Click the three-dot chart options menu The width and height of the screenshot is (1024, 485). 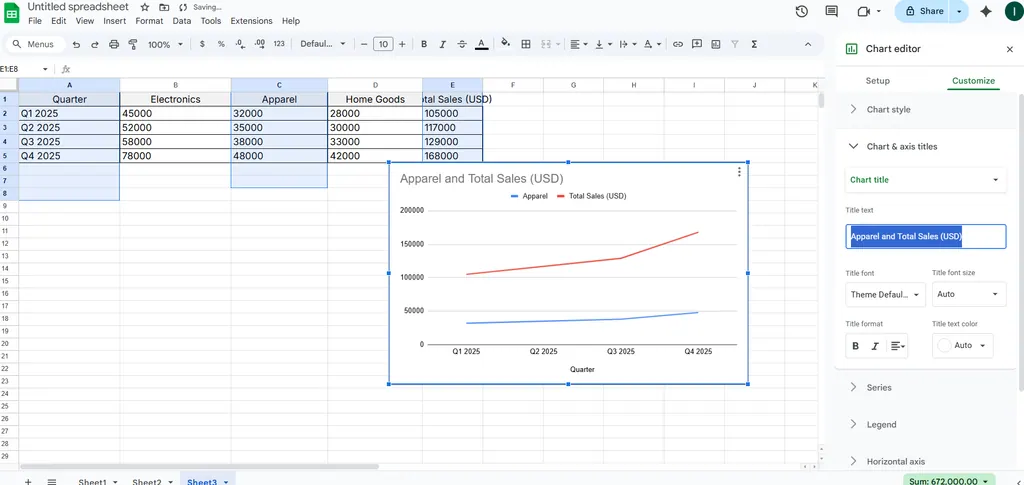(x=739, y=172)
